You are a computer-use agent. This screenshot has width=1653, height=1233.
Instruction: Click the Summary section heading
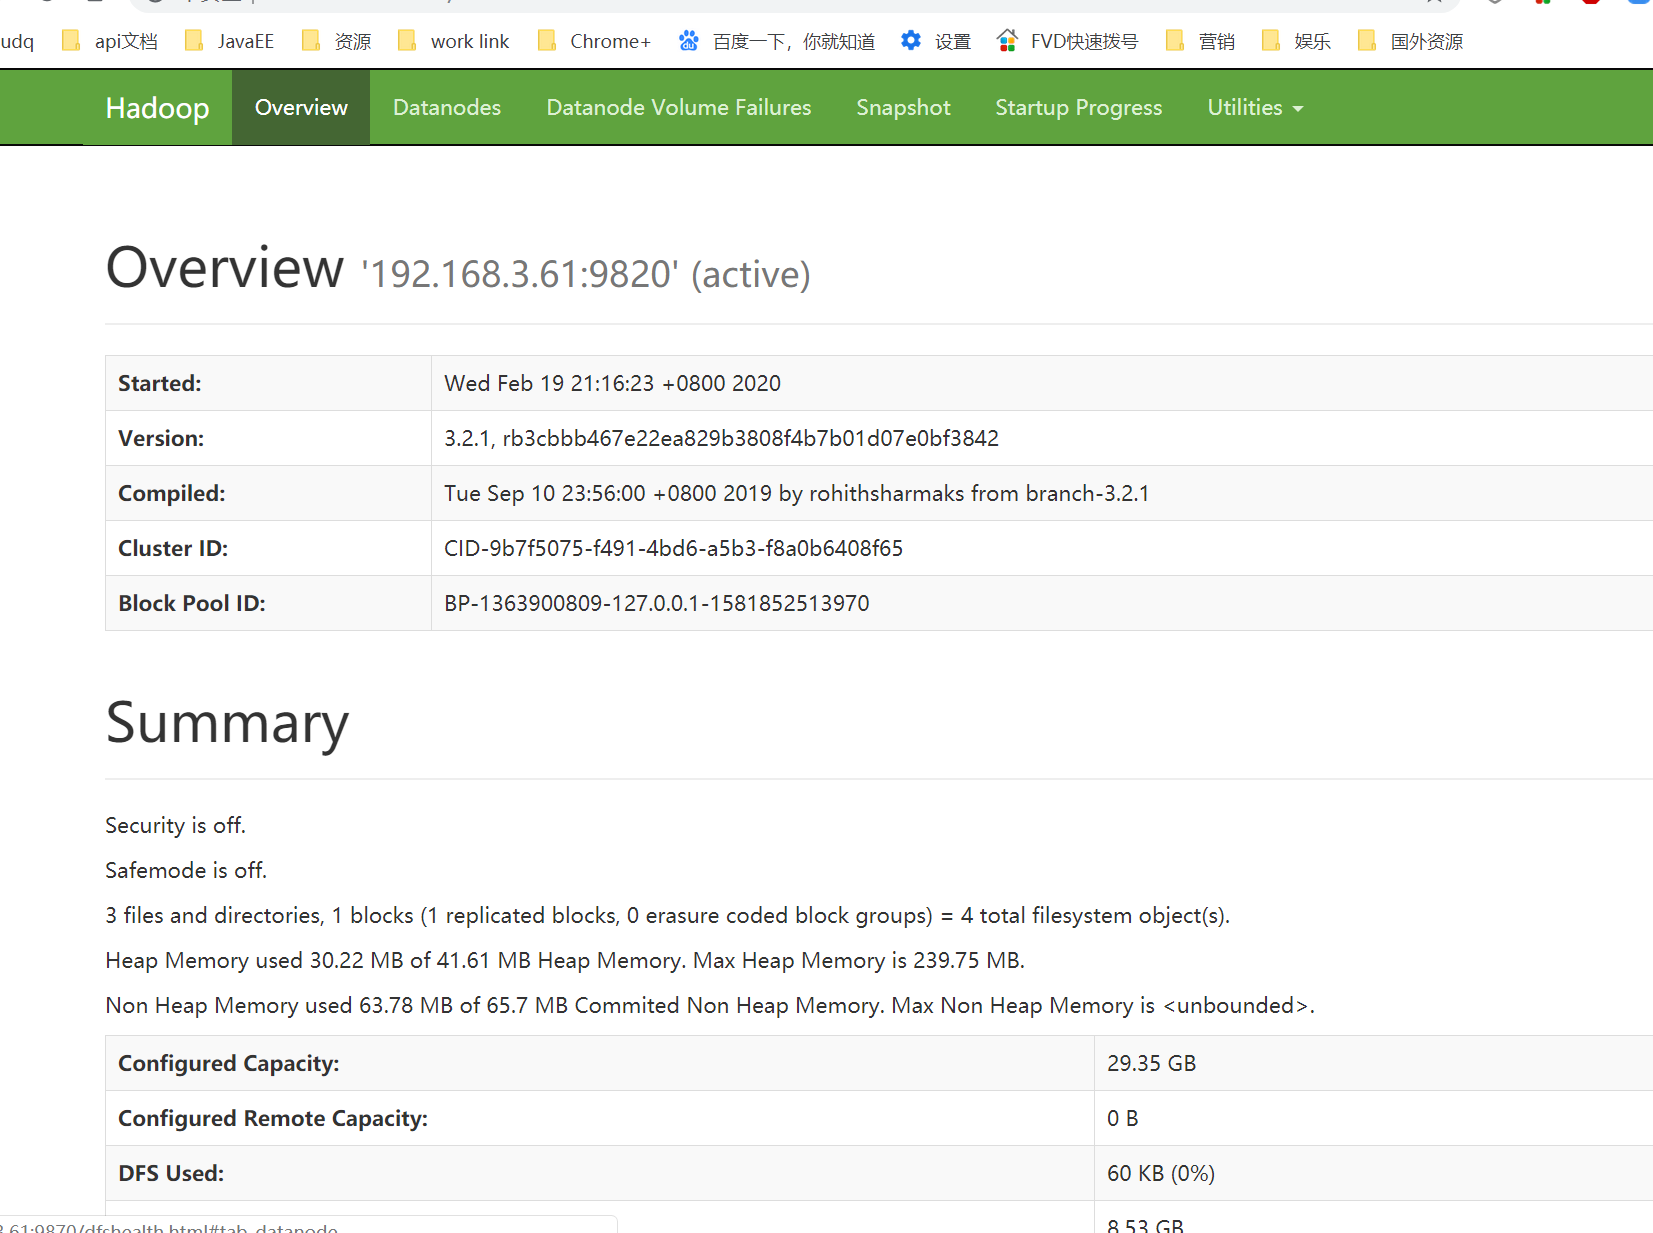click(227, 723)
